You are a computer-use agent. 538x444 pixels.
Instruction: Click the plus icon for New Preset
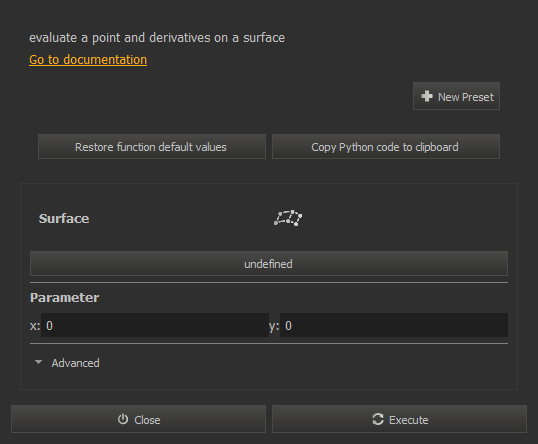[427, 96]
